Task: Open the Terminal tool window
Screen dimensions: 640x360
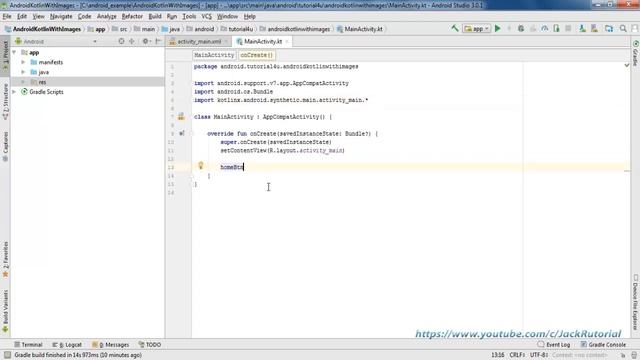Action: click(28, 344)
